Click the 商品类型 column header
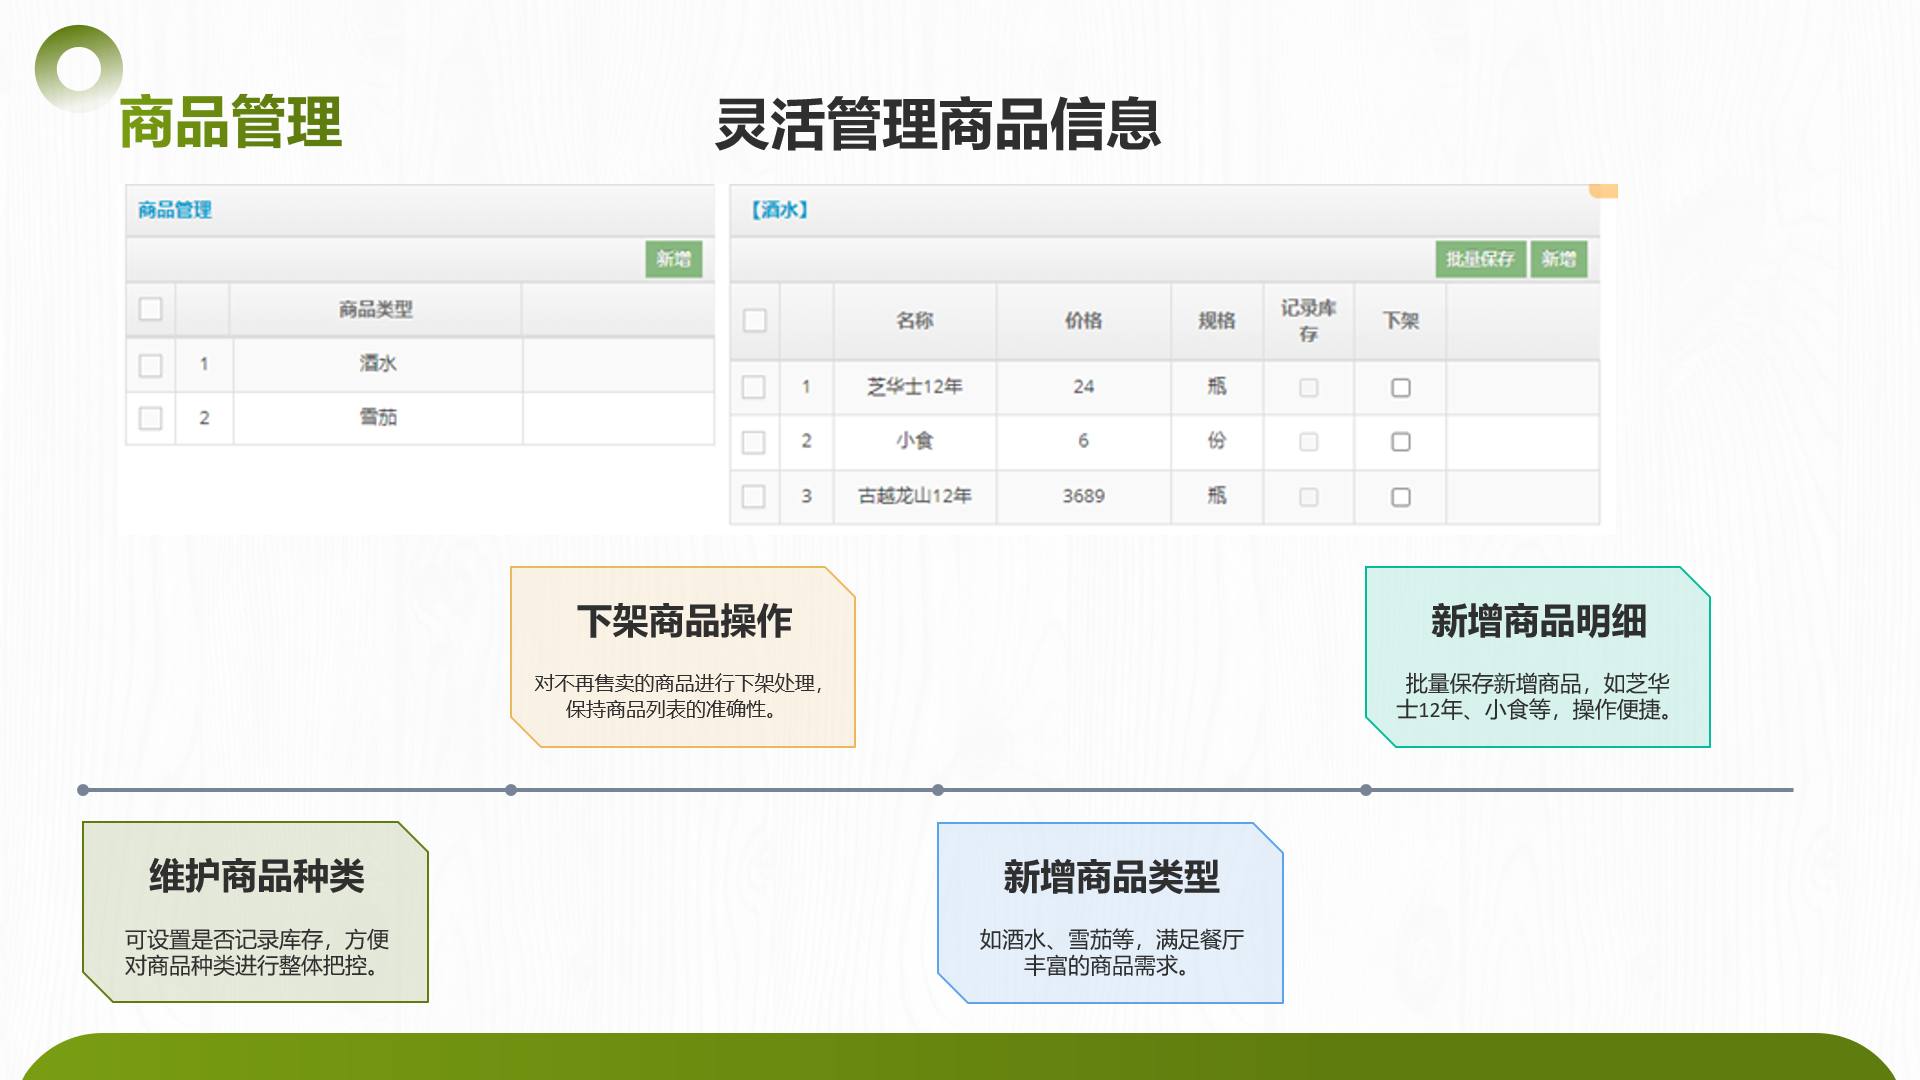Screen dimensions: 1920x1080 coord(375,309)
